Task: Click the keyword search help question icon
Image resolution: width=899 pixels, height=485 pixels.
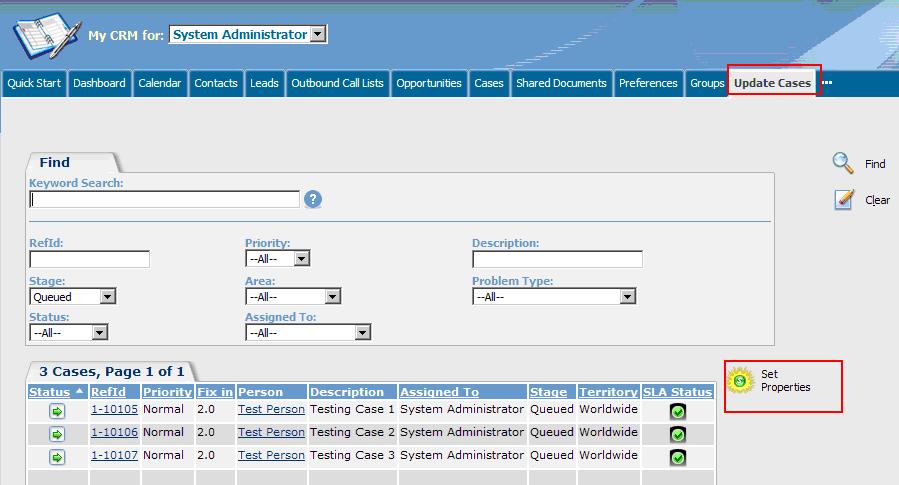Action: (312, 200)
